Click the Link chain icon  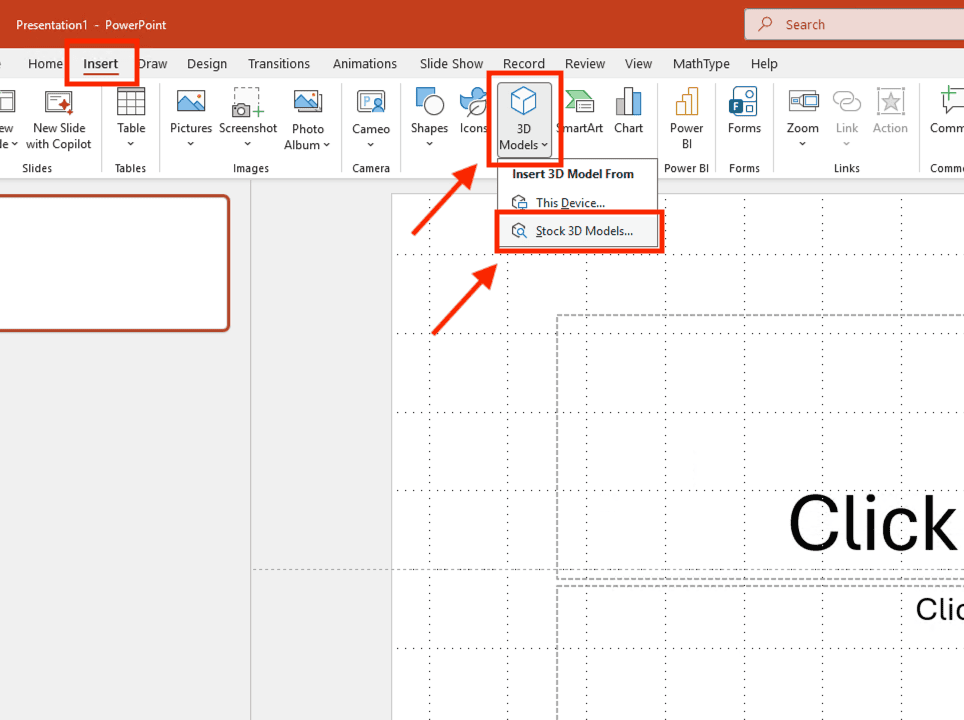[x=847, y=101]
